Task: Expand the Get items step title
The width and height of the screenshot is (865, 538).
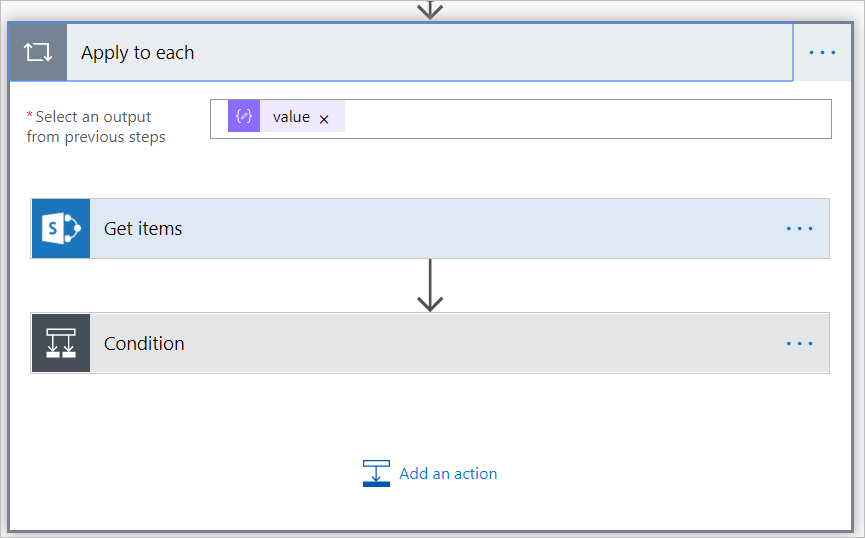Action: click(143, 229)
